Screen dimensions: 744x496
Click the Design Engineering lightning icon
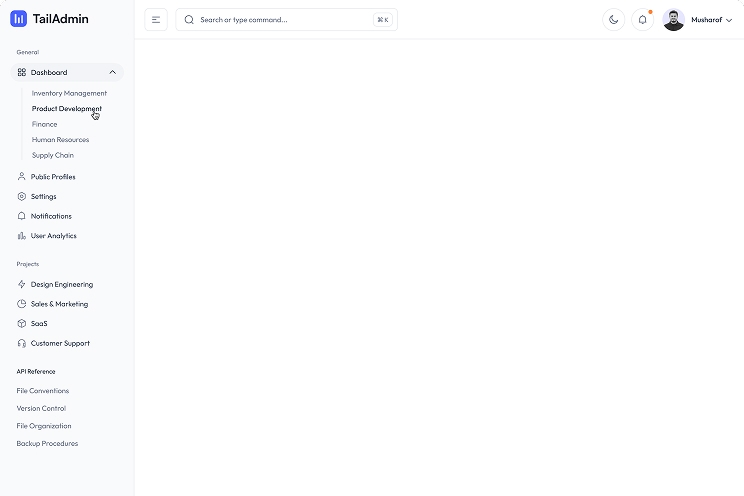coord(22,284)
